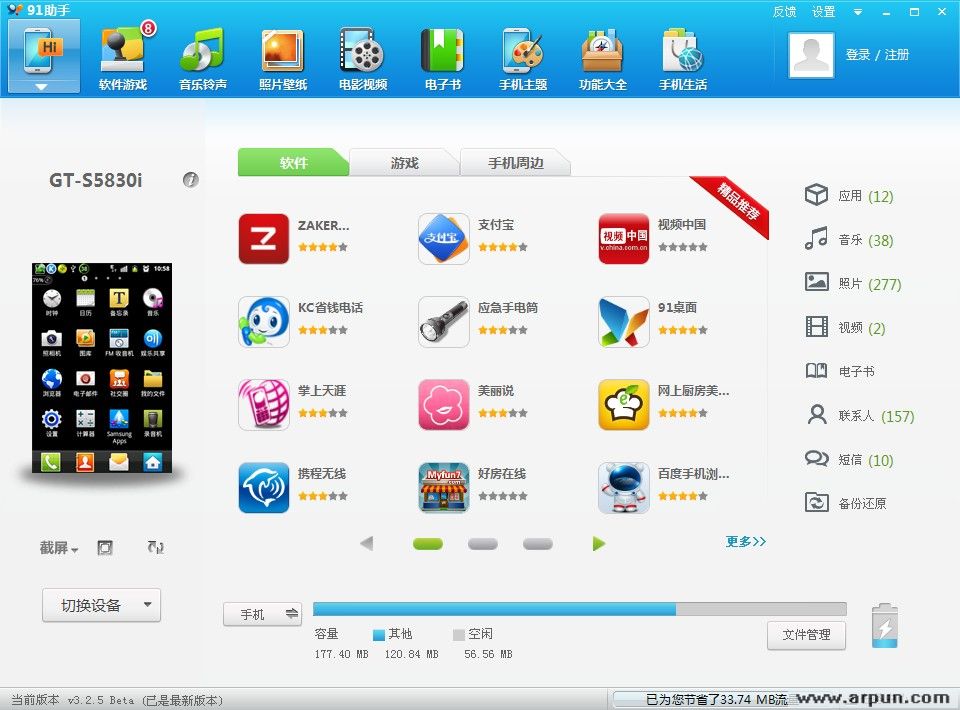This screenshot has height=710, width=960.
Task: Open the 切换设备 device switch dropdown
Action: (x=102, y=605)
